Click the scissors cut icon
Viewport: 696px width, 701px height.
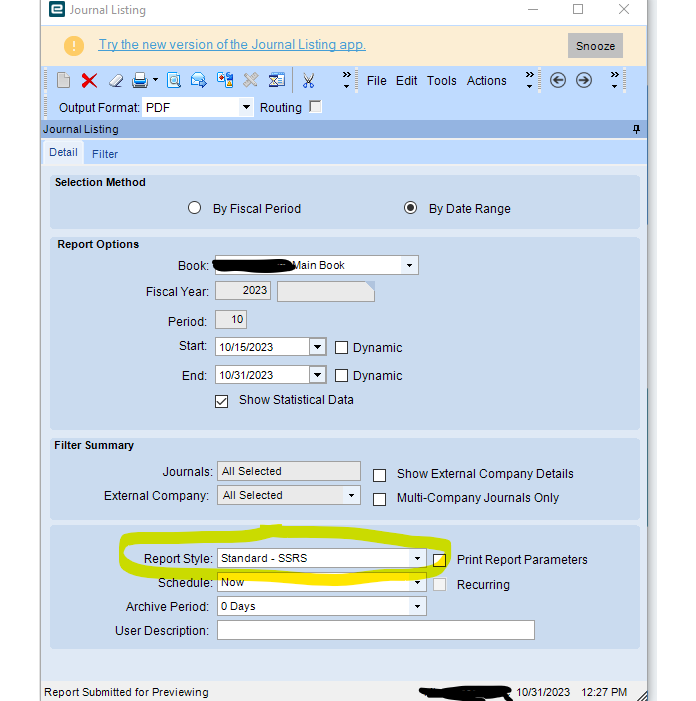tap(308, 80)
